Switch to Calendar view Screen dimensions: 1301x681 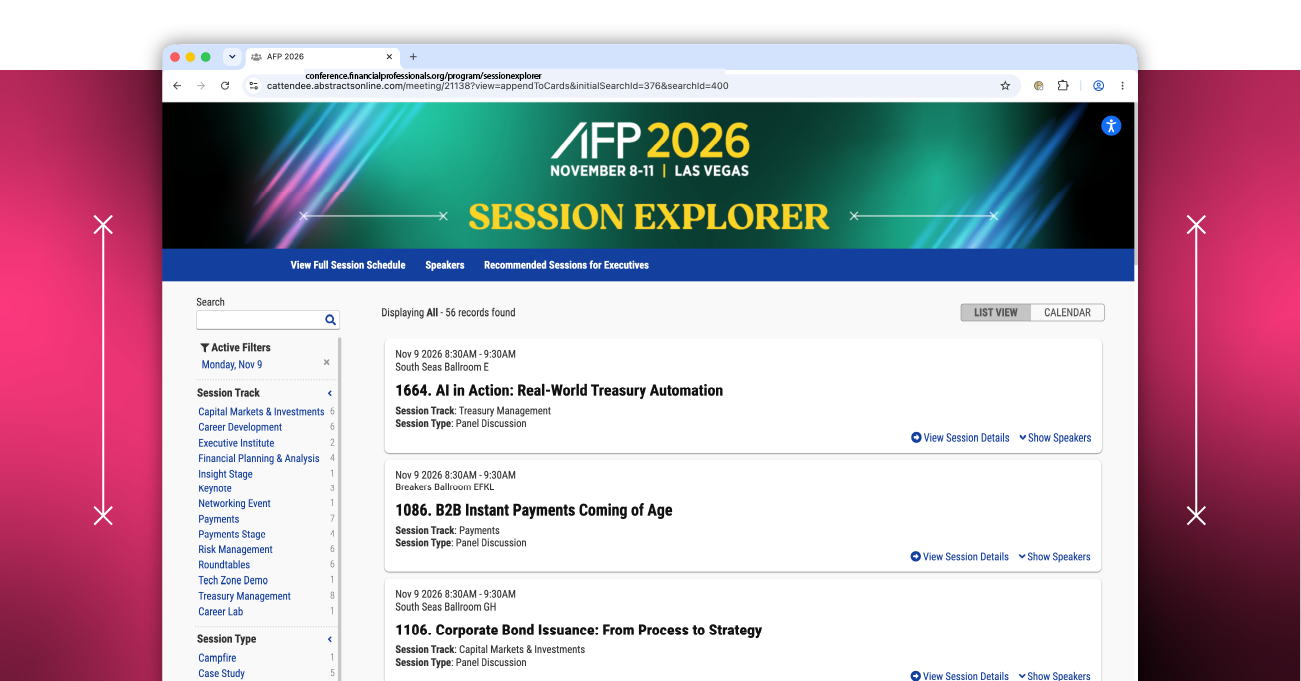click(1067, 313)
